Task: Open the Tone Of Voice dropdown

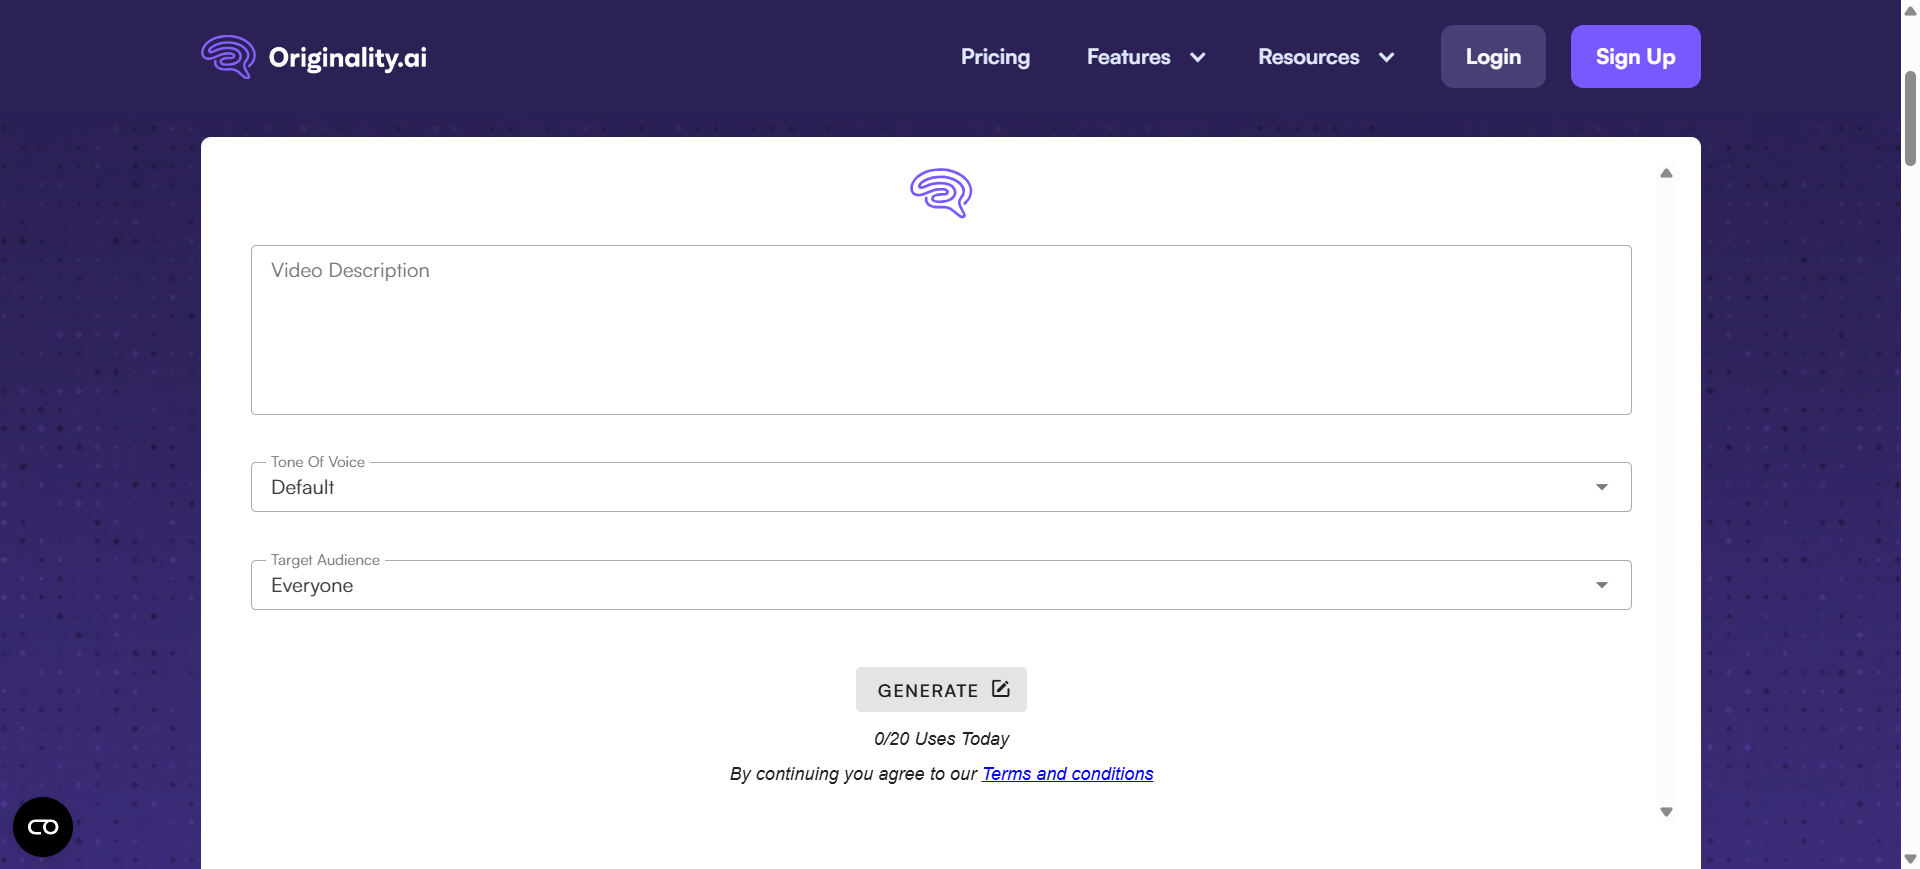Action: 940,487
